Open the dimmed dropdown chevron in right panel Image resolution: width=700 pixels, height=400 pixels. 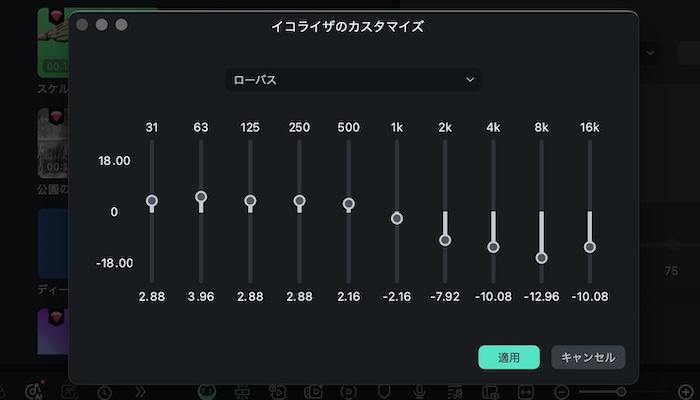click(650, 53)
